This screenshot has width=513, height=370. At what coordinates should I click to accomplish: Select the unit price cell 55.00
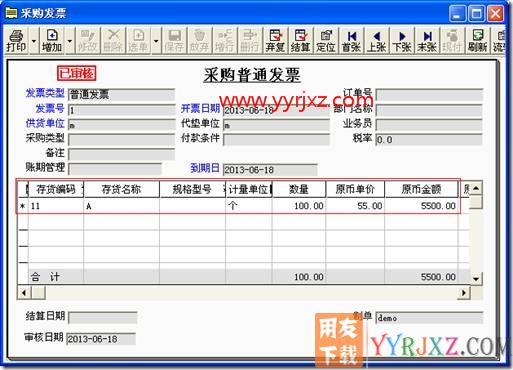click(x=355, y=206)
